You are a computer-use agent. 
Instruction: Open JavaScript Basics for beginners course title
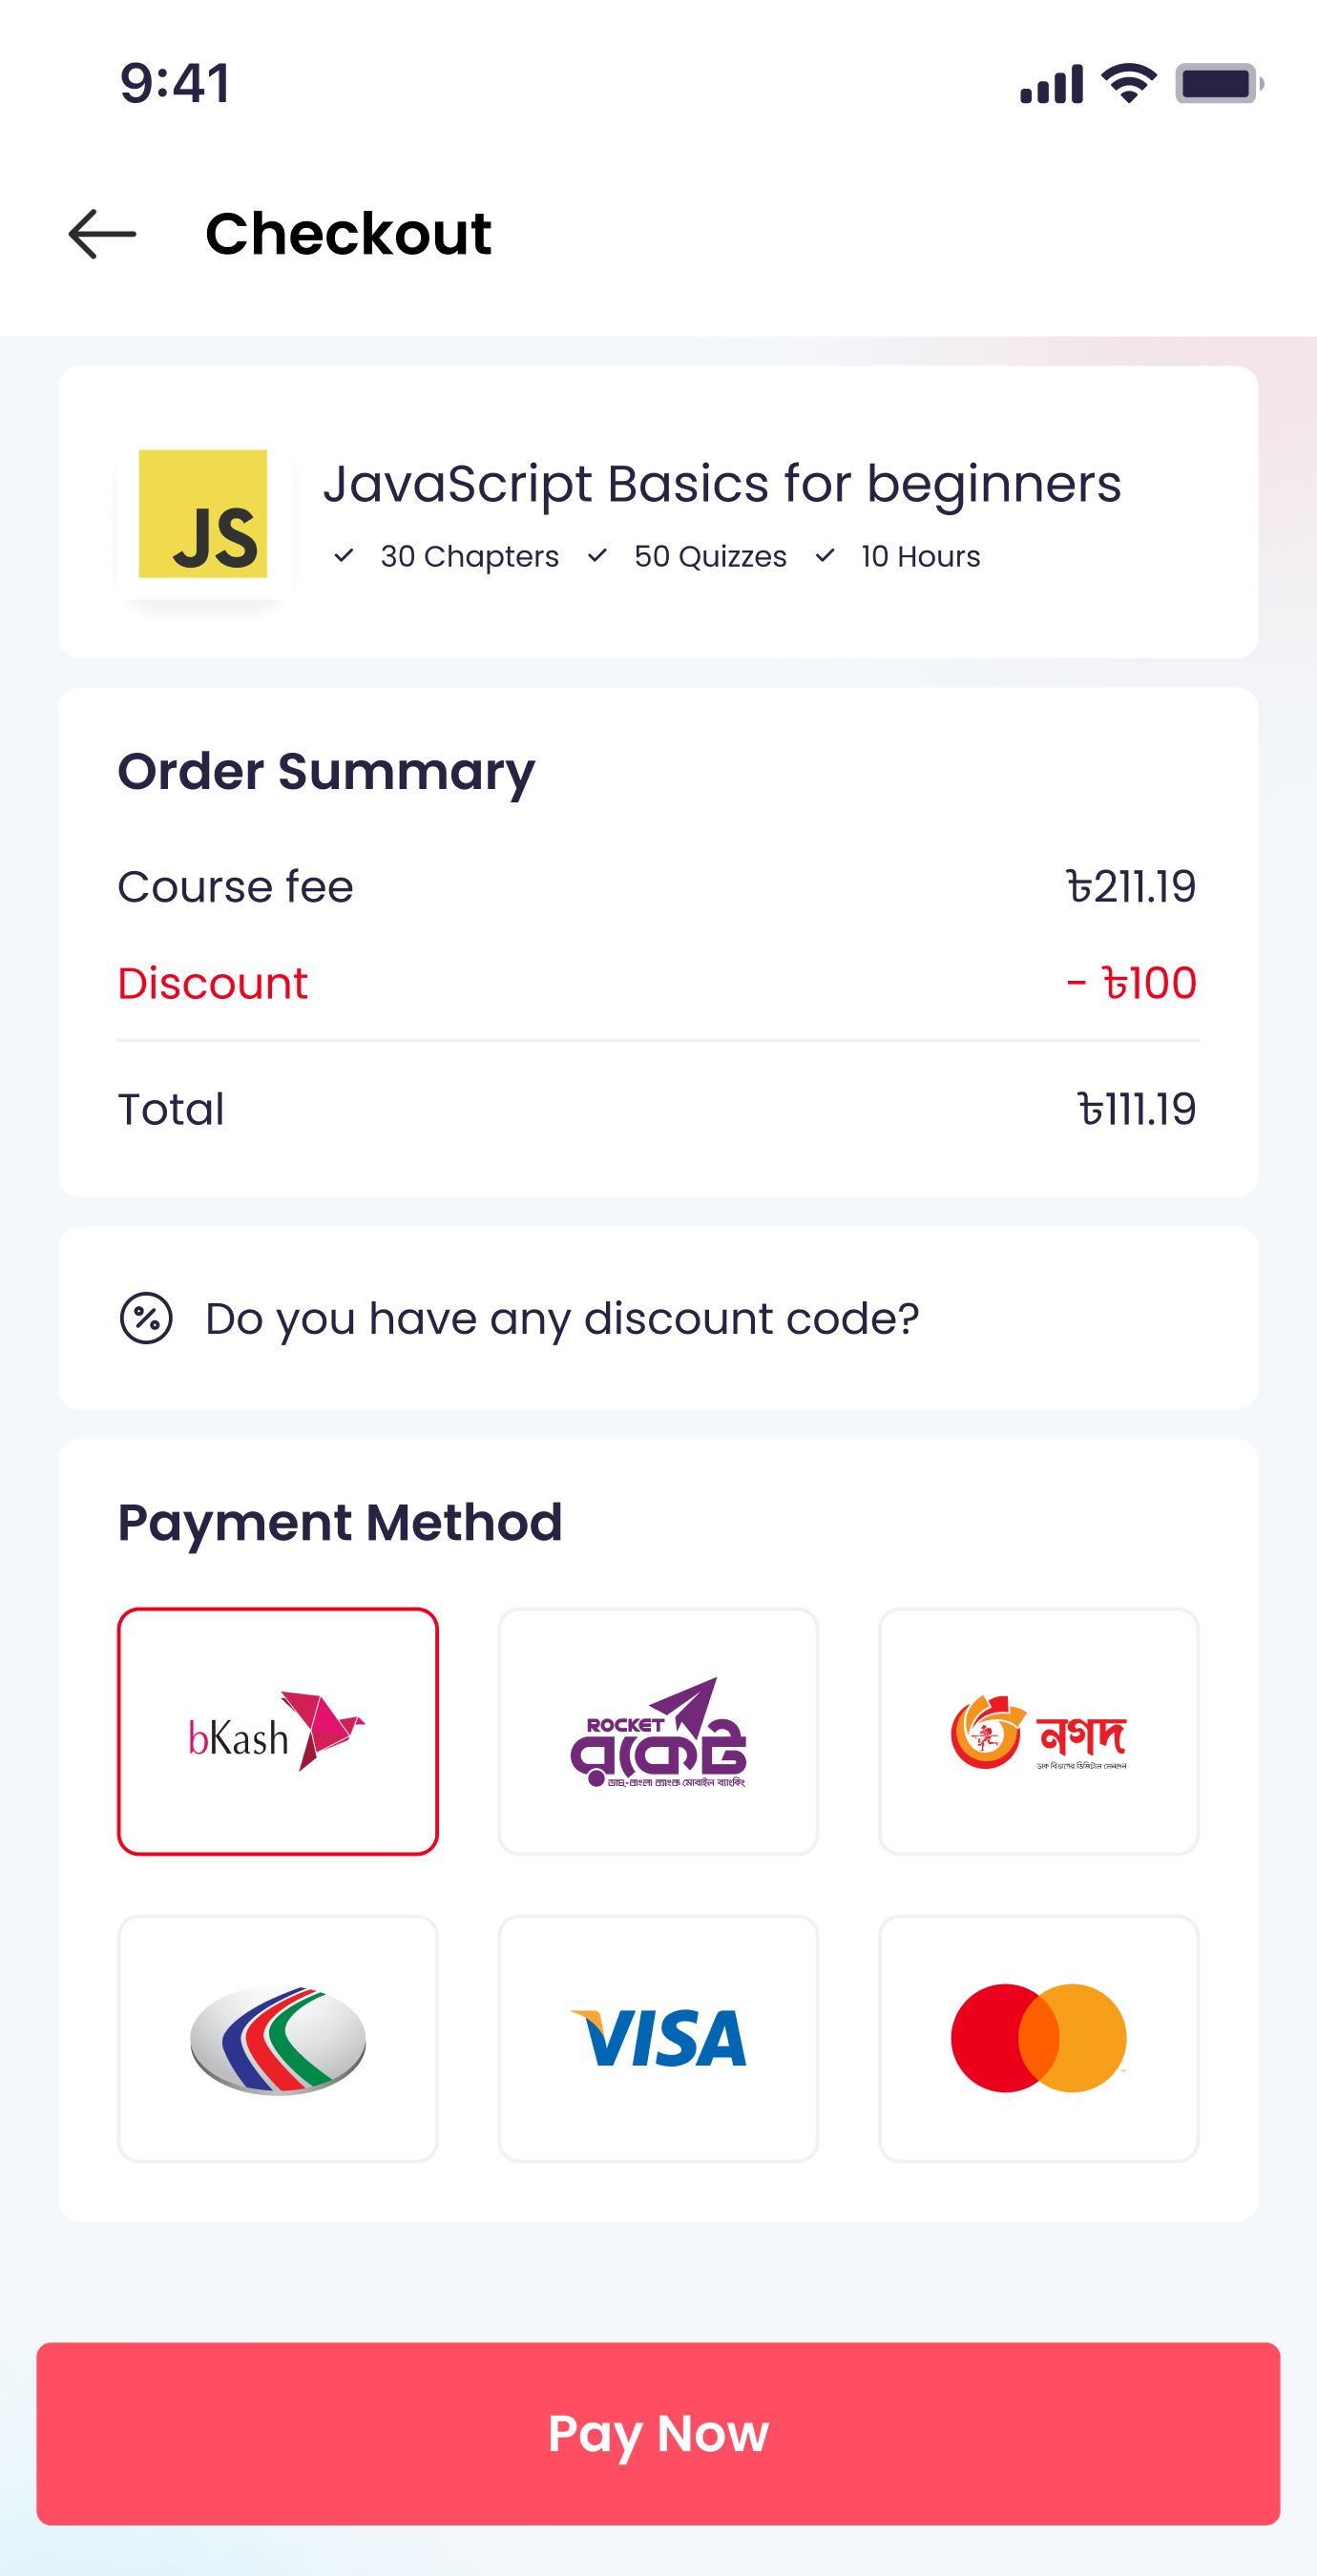pyautogui.click(x=722, y=484)
